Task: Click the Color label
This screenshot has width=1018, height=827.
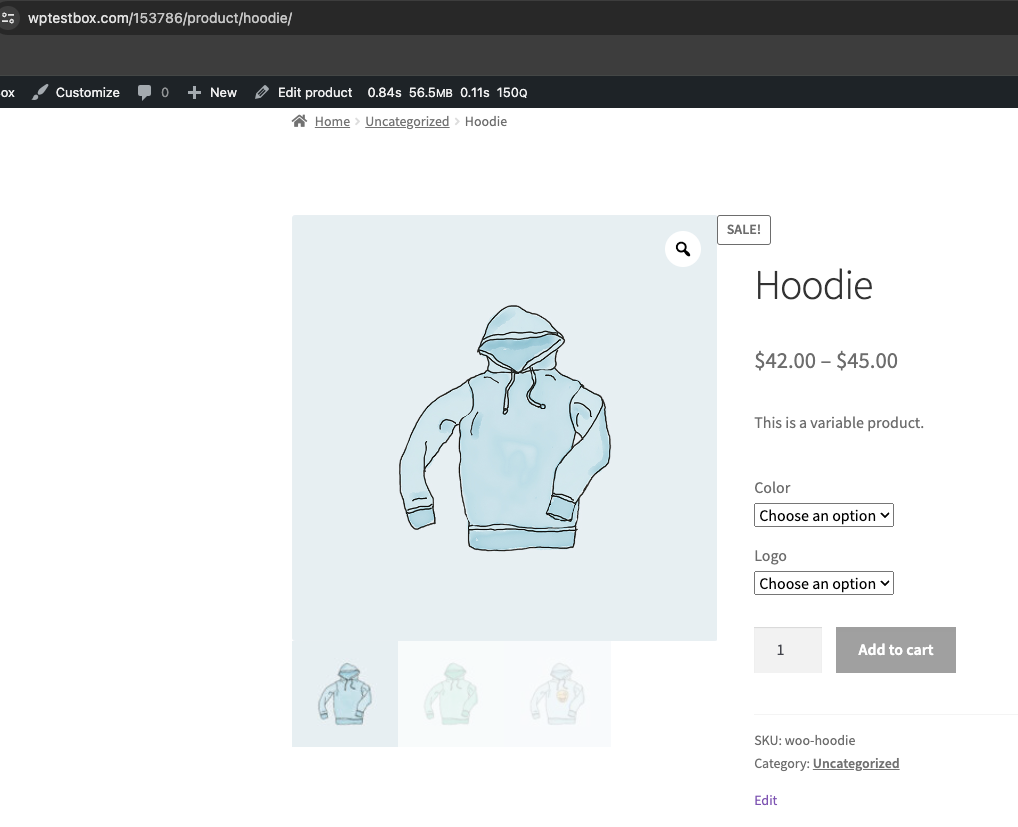Action: click(772, 488)
